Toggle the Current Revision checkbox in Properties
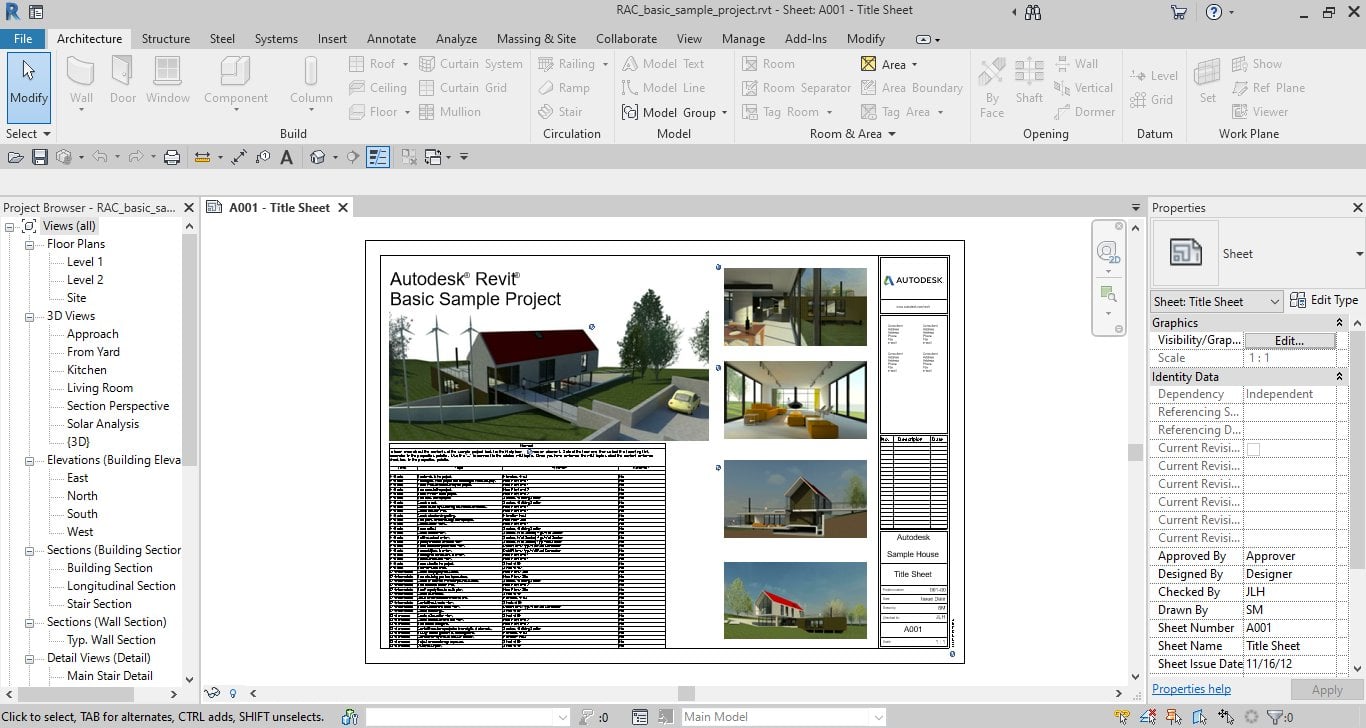This screenshot has height=728, width=1366. [1253, 449]
